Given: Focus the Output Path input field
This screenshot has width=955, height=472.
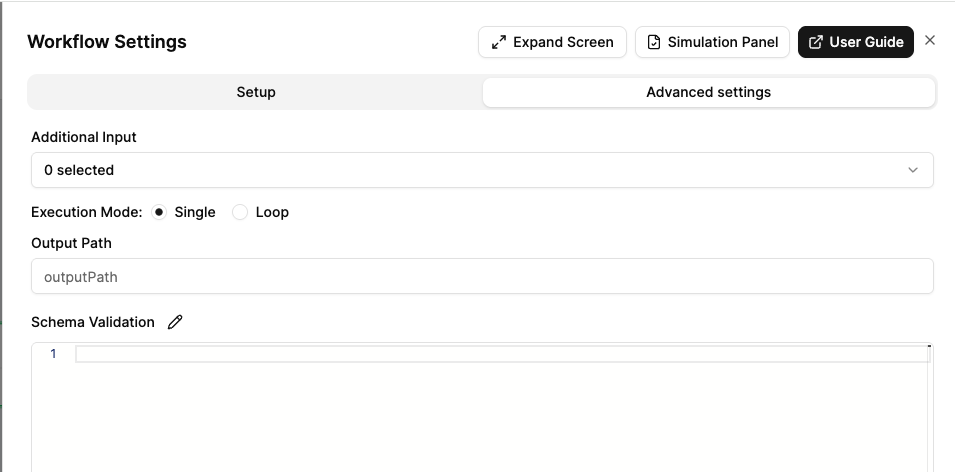Looking at the screenshot, I should tap(482, 277).
